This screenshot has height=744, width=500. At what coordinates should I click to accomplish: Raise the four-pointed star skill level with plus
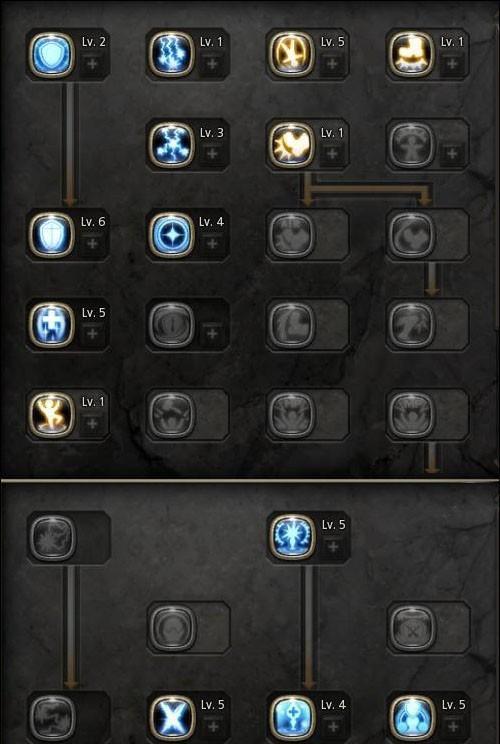tap(212, 244)
